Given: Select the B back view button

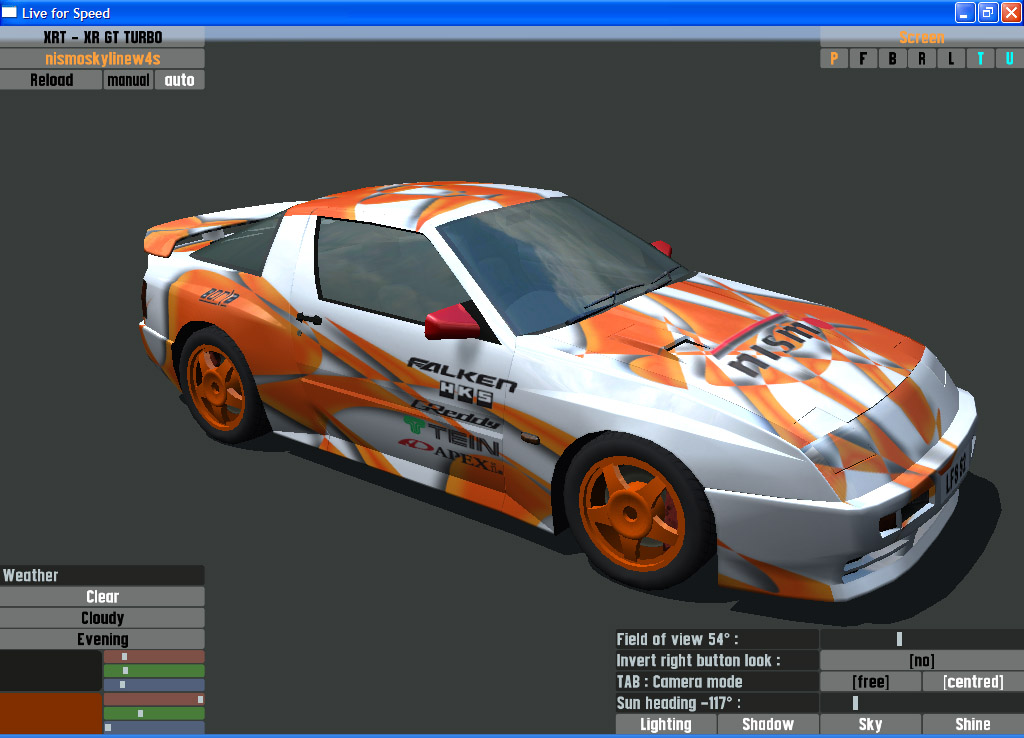Looking at the screenshot, I should 892,59.
